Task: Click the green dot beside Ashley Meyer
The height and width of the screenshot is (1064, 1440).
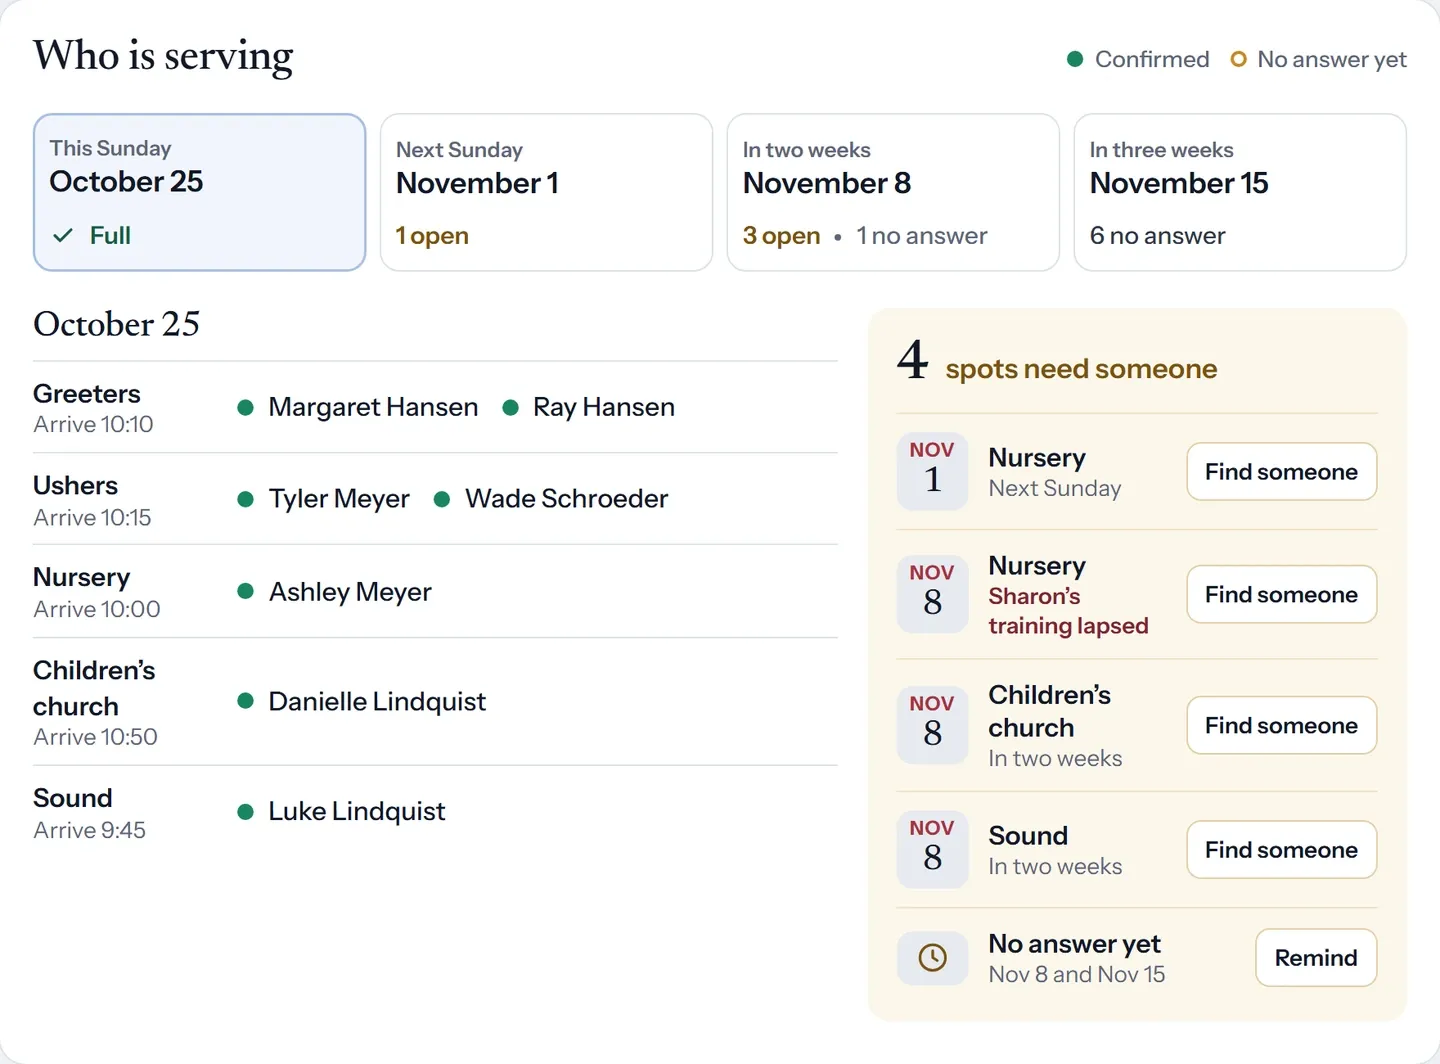Action: [x=245, y=592]
